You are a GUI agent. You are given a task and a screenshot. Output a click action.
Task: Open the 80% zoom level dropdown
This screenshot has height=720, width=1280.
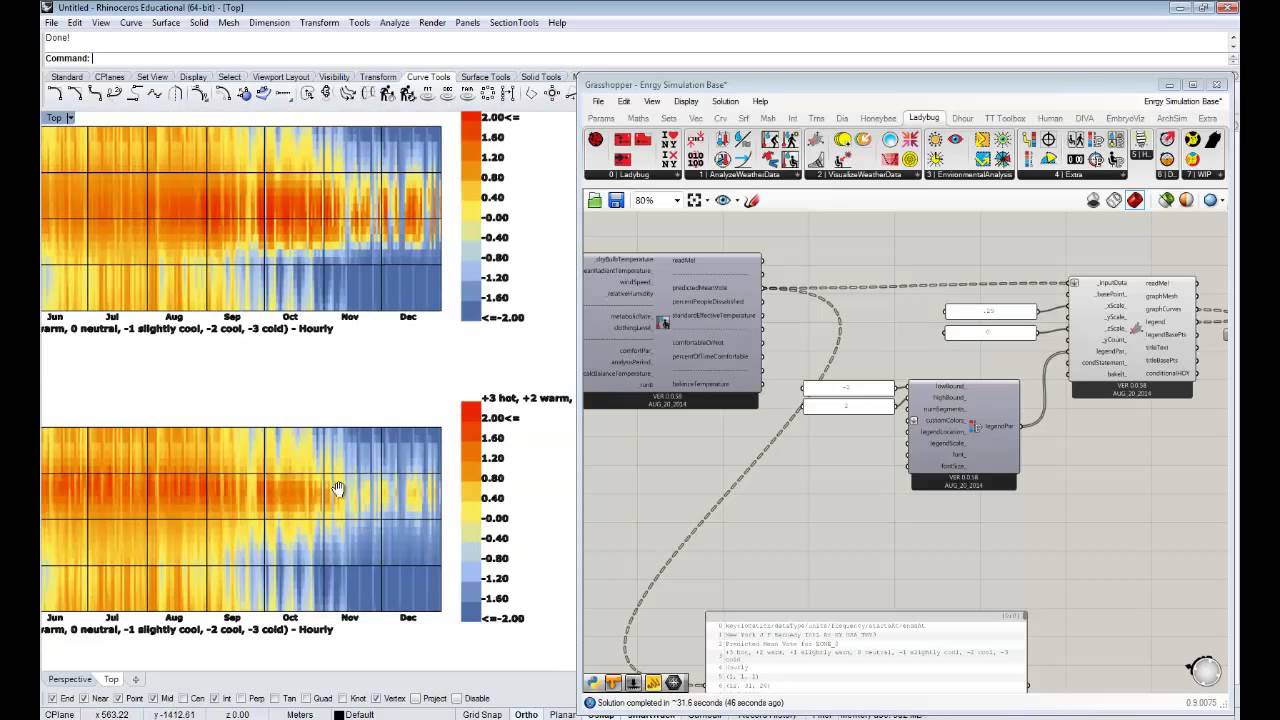[677, 200]
